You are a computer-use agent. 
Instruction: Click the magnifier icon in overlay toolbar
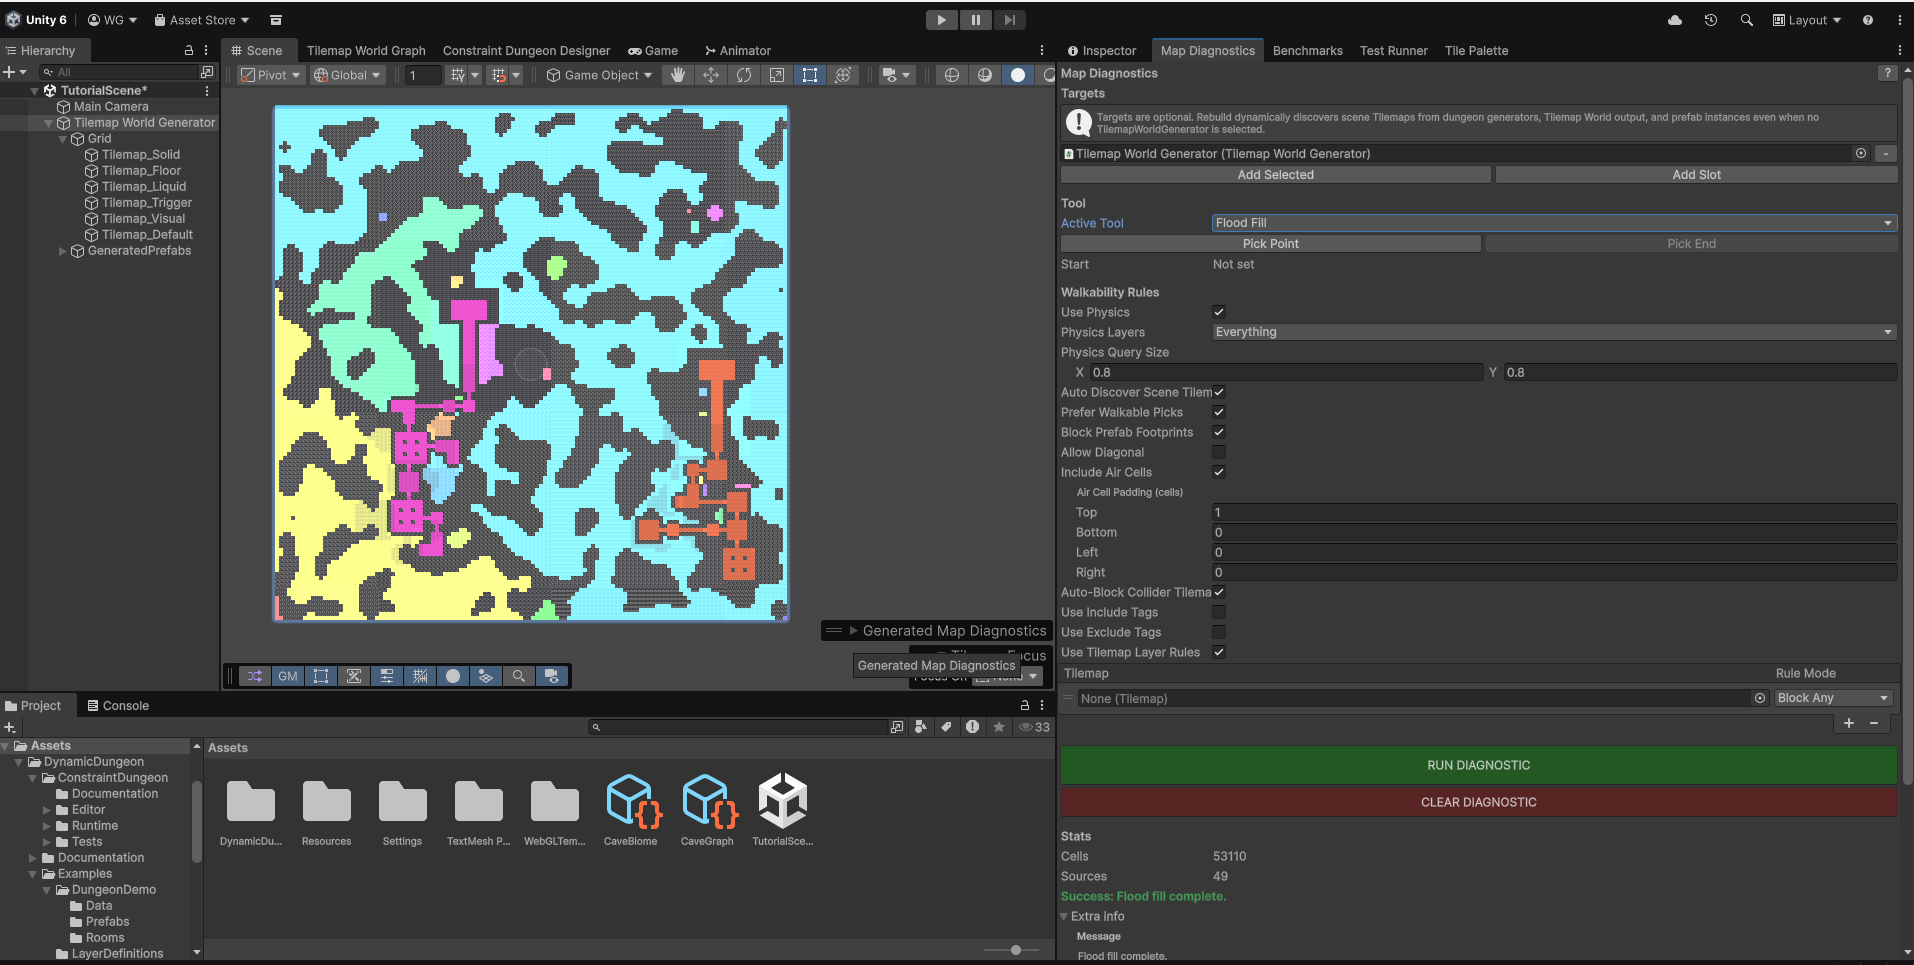coord(519,676)
